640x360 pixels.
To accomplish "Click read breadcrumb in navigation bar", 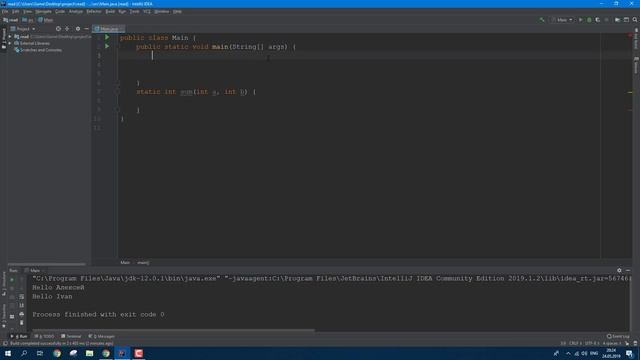I will click(11, 20).
